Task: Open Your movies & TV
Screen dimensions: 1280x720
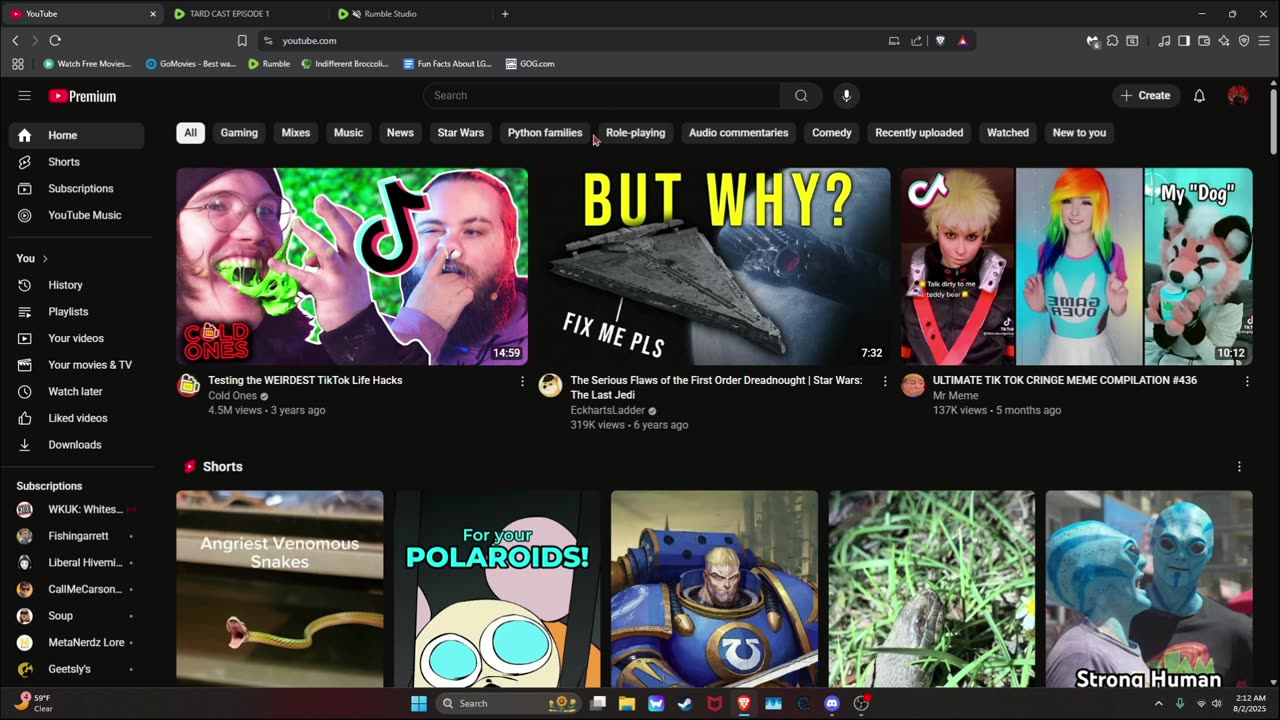Action: pyautogui.click(x=76, y=365)
